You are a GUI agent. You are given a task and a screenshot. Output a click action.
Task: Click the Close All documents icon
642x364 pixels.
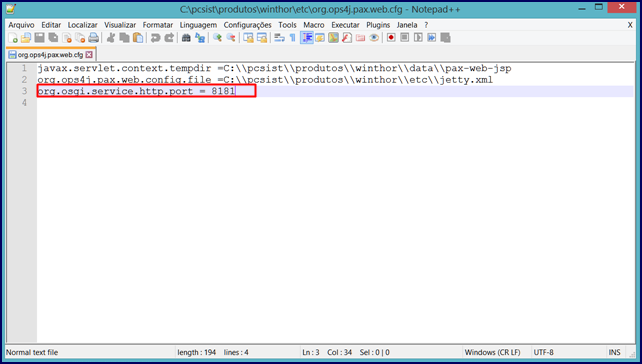(80, 38)
